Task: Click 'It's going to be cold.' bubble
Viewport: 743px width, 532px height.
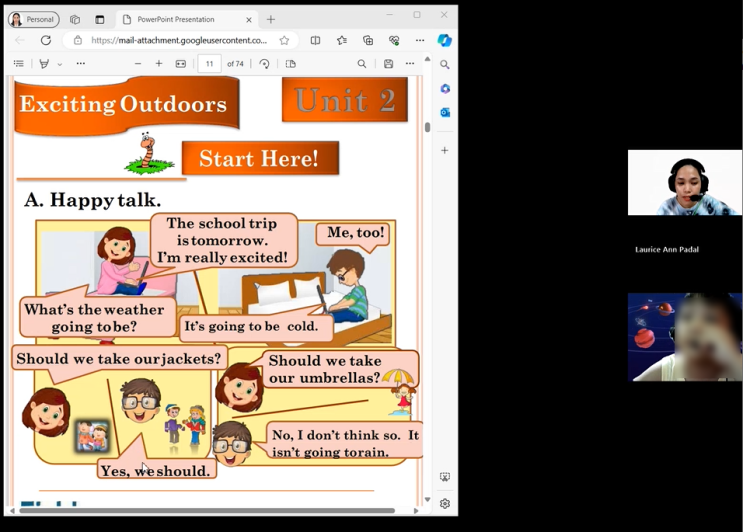Action: tap(256, 326)
